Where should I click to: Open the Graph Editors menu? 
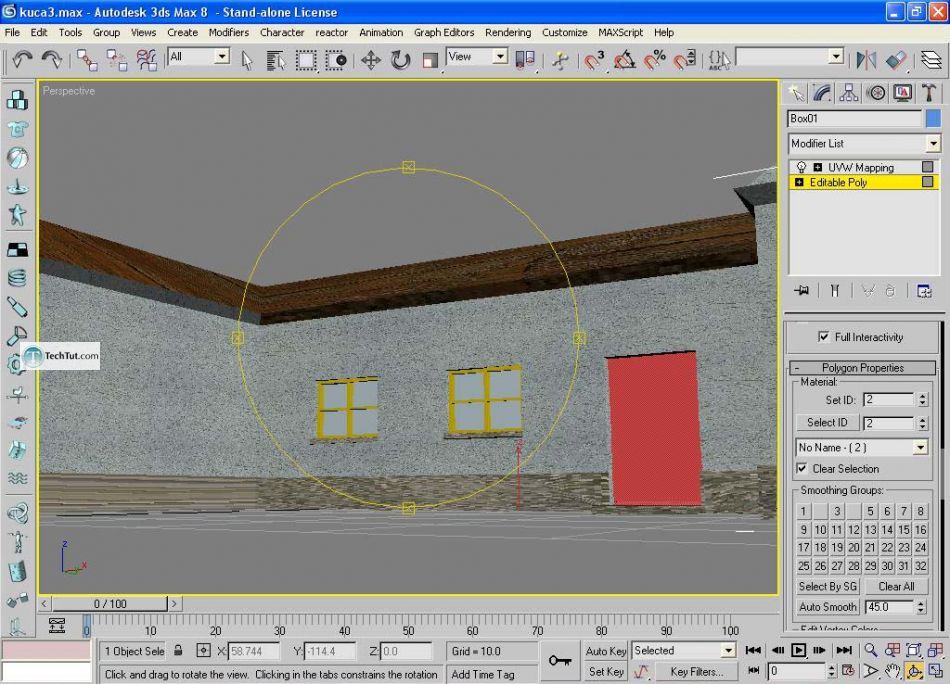tap(444, 32)
